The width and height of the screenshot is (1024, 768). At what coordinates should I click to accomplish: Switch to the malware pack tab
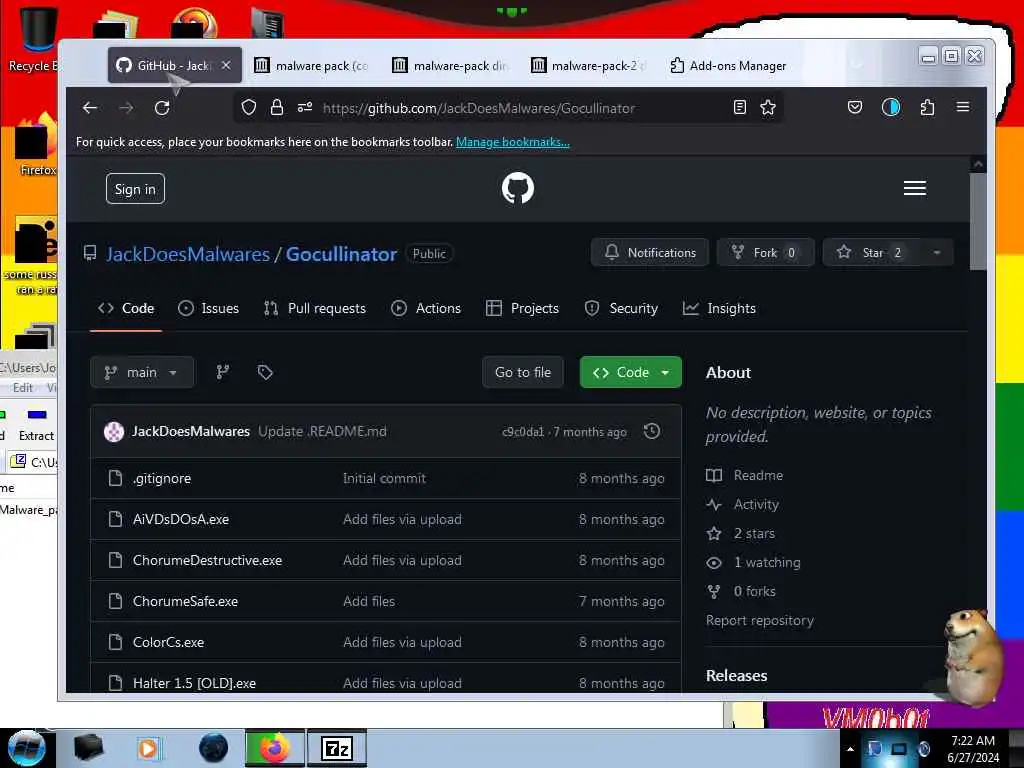312,65
